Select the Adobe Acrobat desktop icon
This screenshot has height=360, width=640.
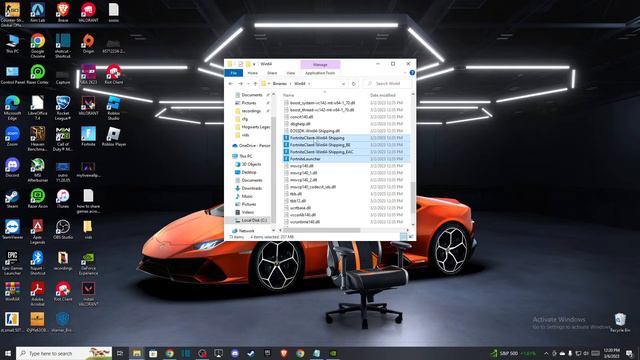[38, 294]
